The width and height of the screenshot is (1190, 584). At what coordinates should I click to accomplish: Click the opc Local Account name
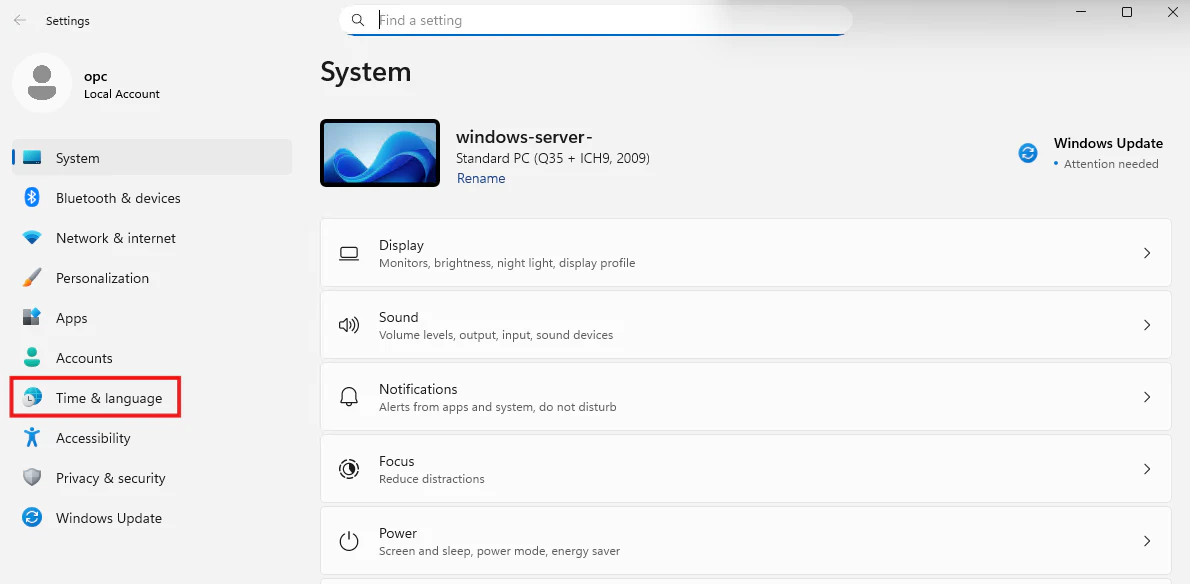tap(121, 85)
